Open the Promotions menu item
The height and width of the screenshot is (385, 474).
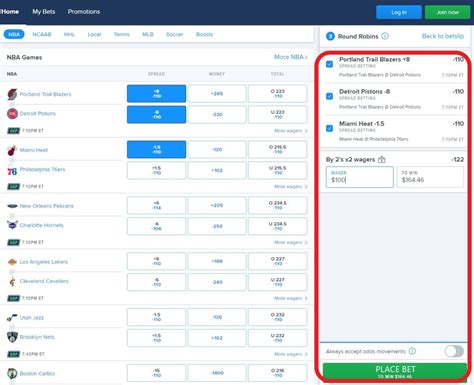tap(84, 12)
